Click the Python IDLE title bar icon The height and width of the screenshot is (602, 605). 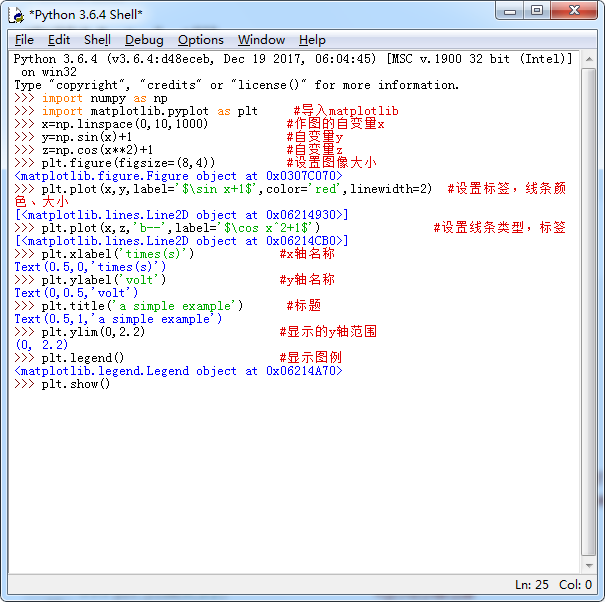coord(16,15)
